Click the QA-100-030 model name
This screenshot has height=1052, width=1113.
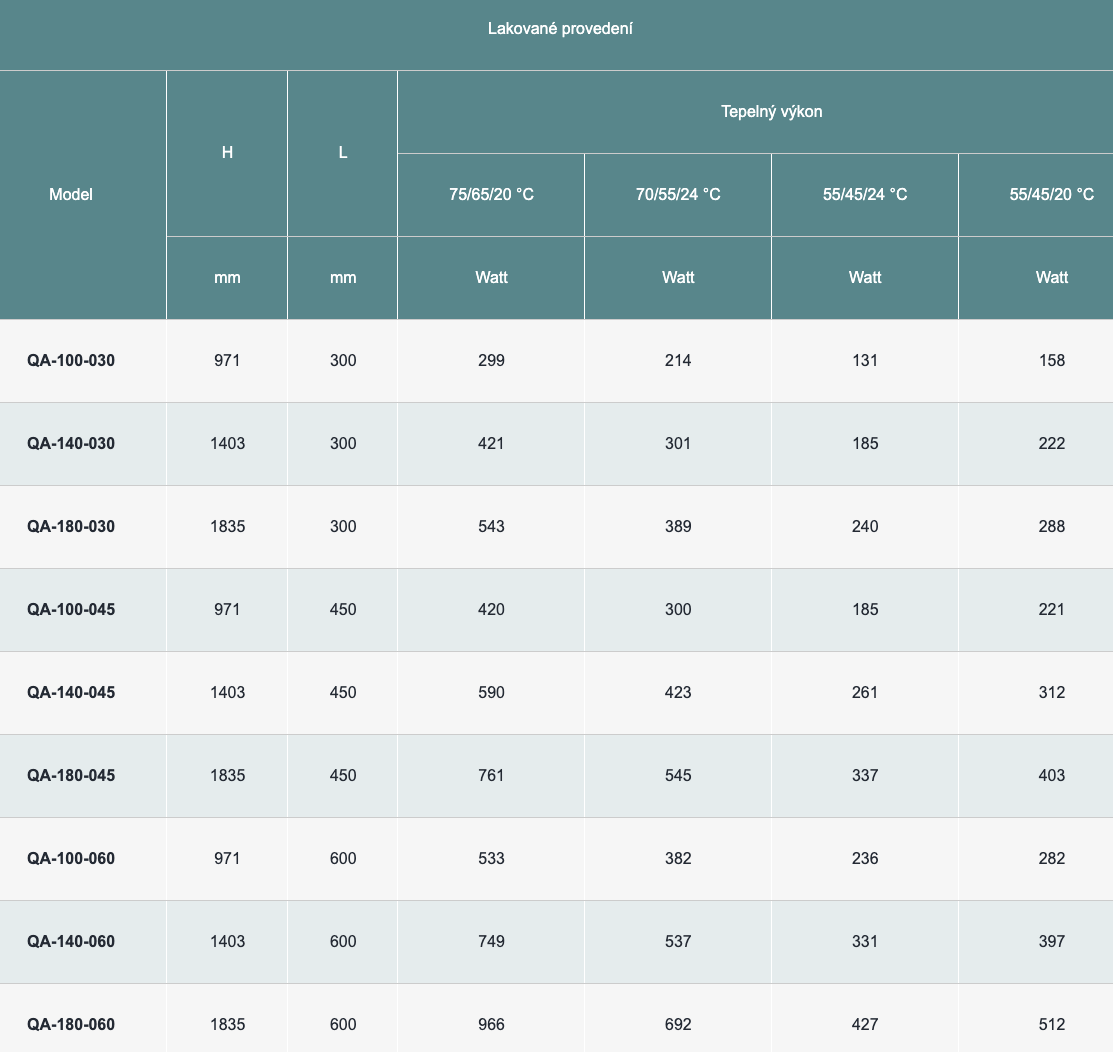pyautogui.click(x=71, y=360)
